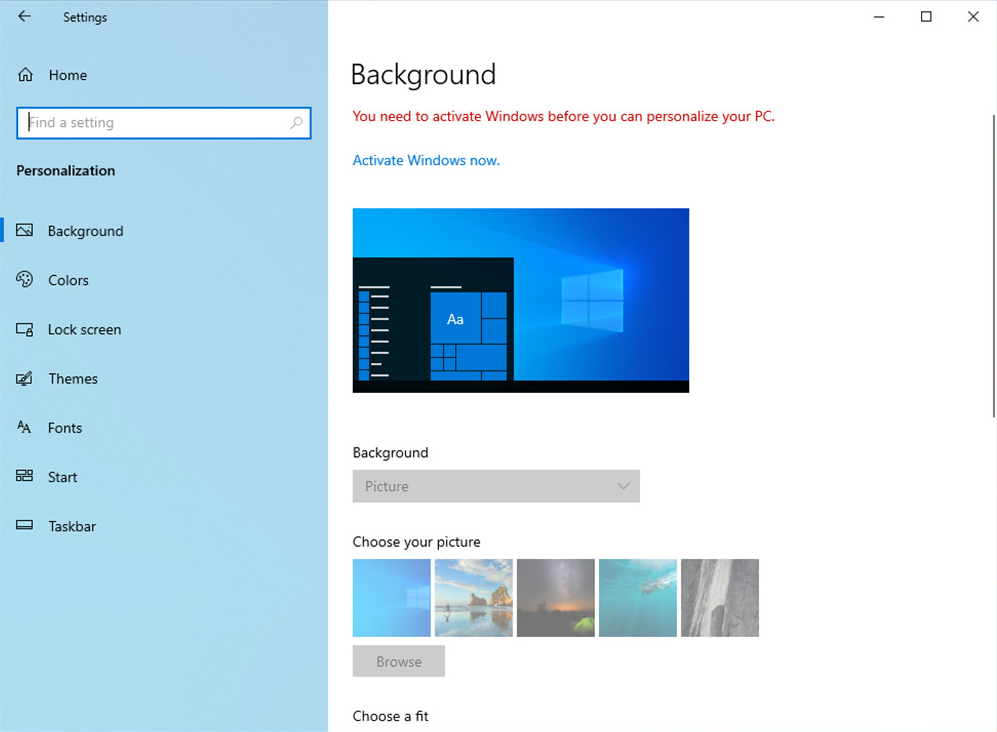Click the search magnifier icon
This screenshot has height=732, width=997.
coord(296,123)
